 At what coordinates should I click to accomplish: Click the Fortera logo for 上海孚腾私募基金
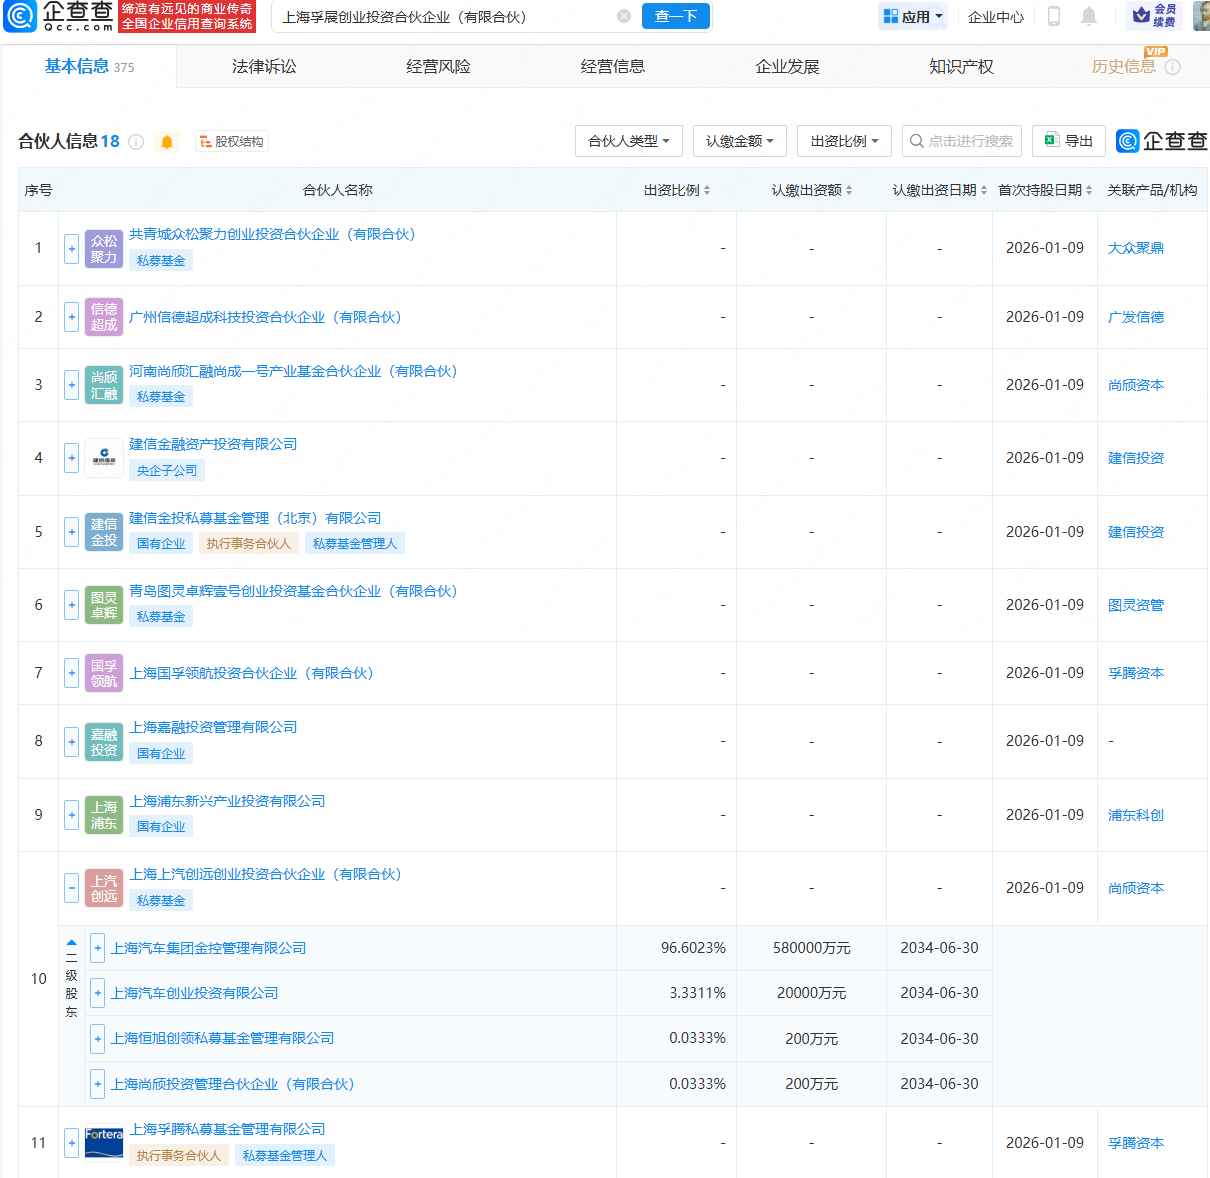click(x=104, y=1143)
